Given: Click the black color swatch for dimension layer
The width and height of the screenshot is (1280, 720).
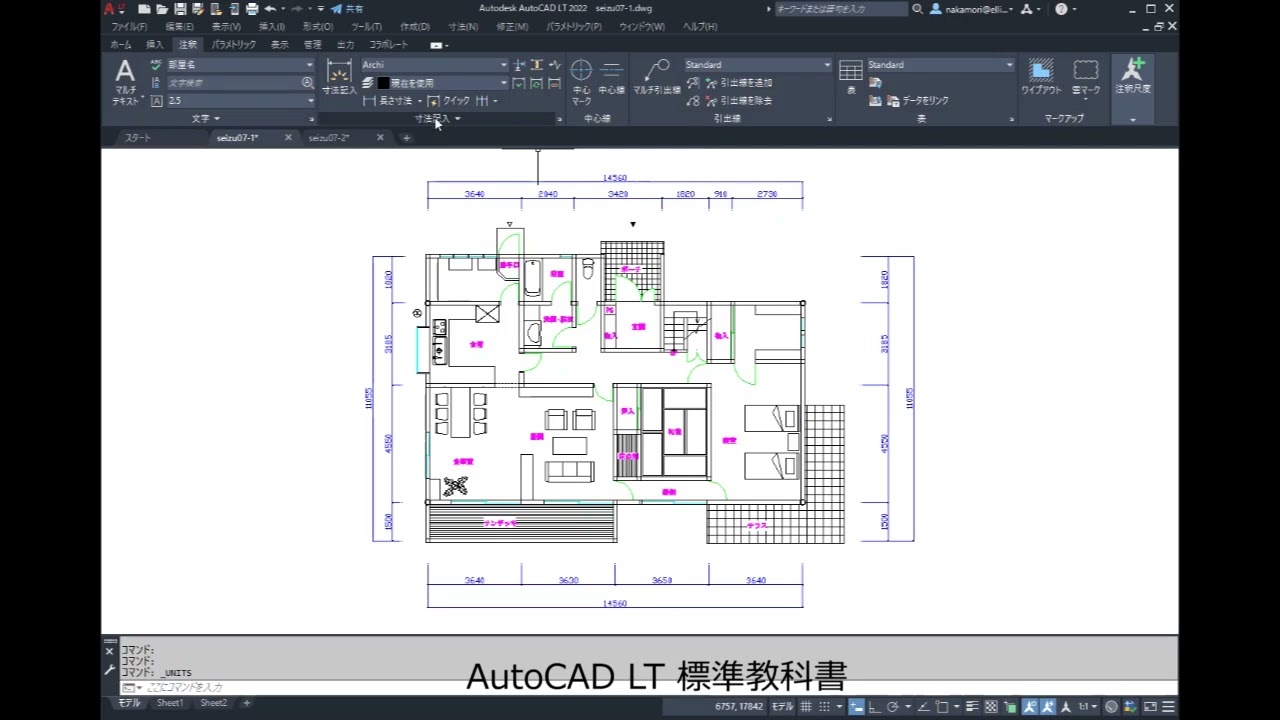Looking at the screenshot, I should [x=382, y=83].
